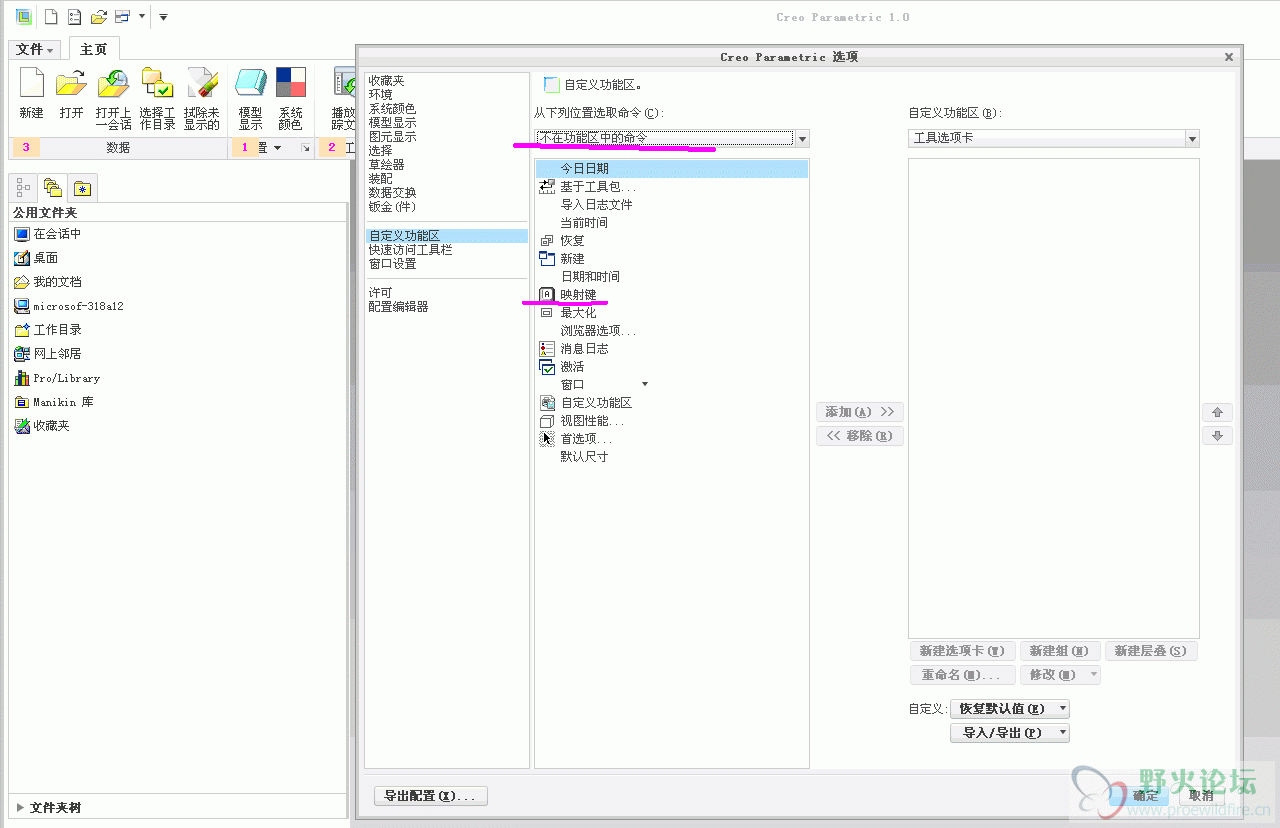The image size is (1280, 828).
Task: Select 草绘器 in options category list
Action: 386,164
